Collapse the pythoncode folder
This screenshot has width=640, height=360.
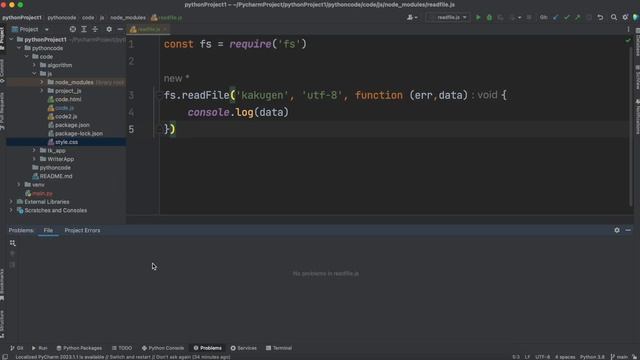(x=19, y=48)
